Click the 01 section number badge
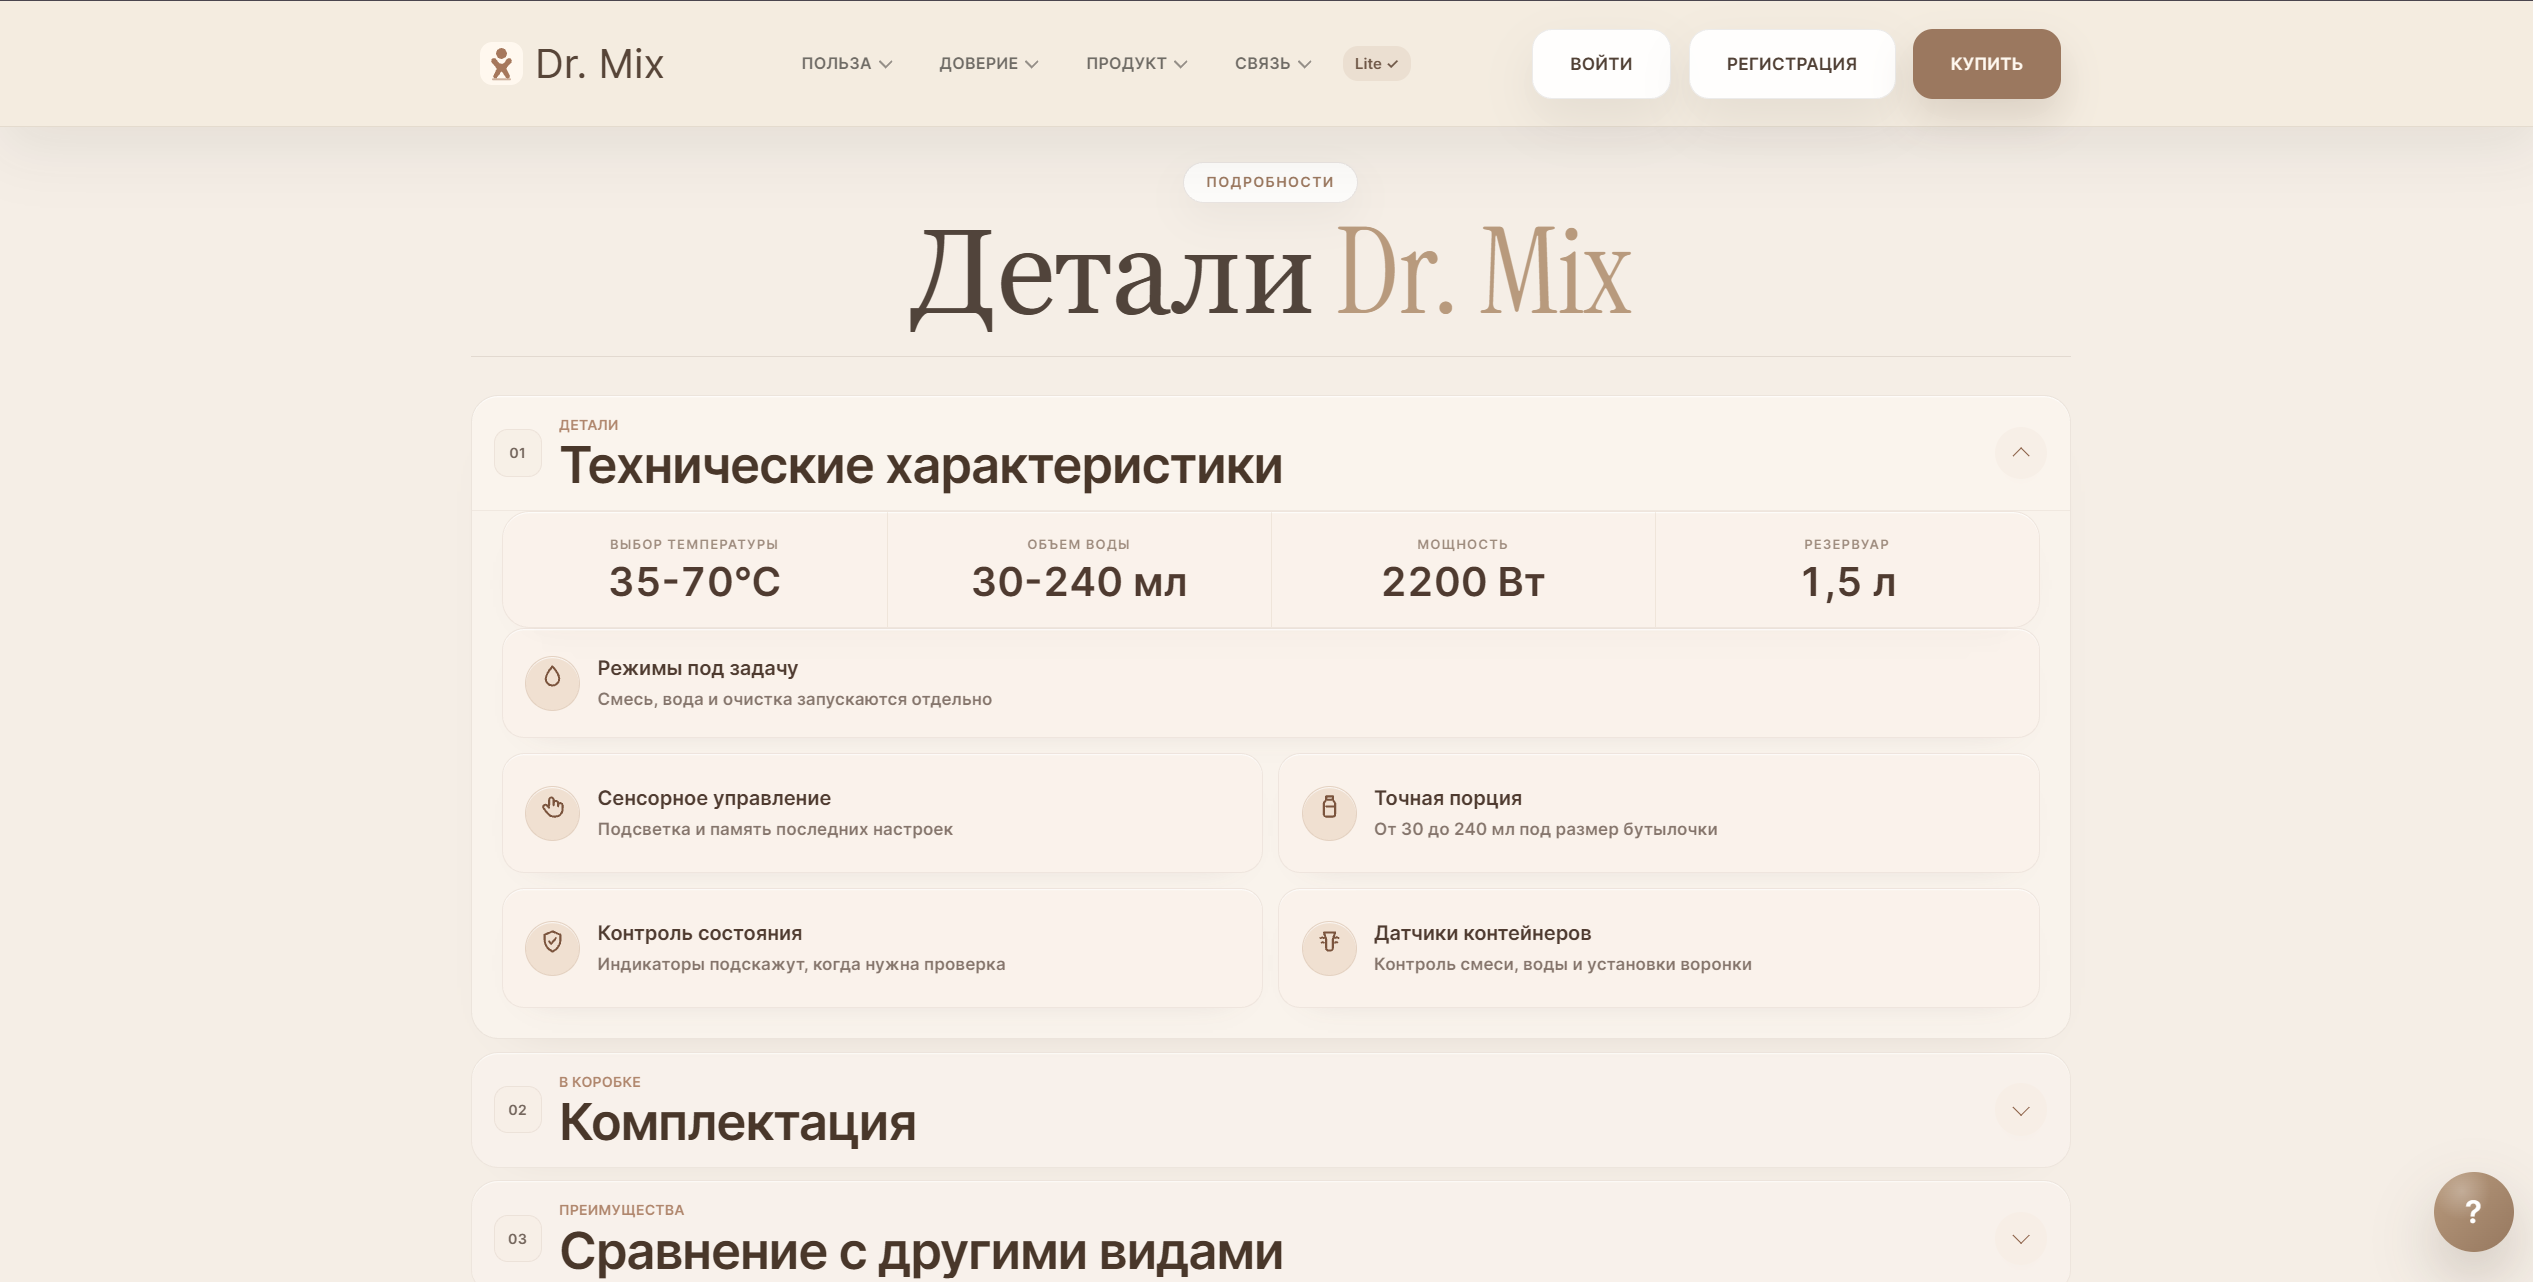 pos(517,453)
